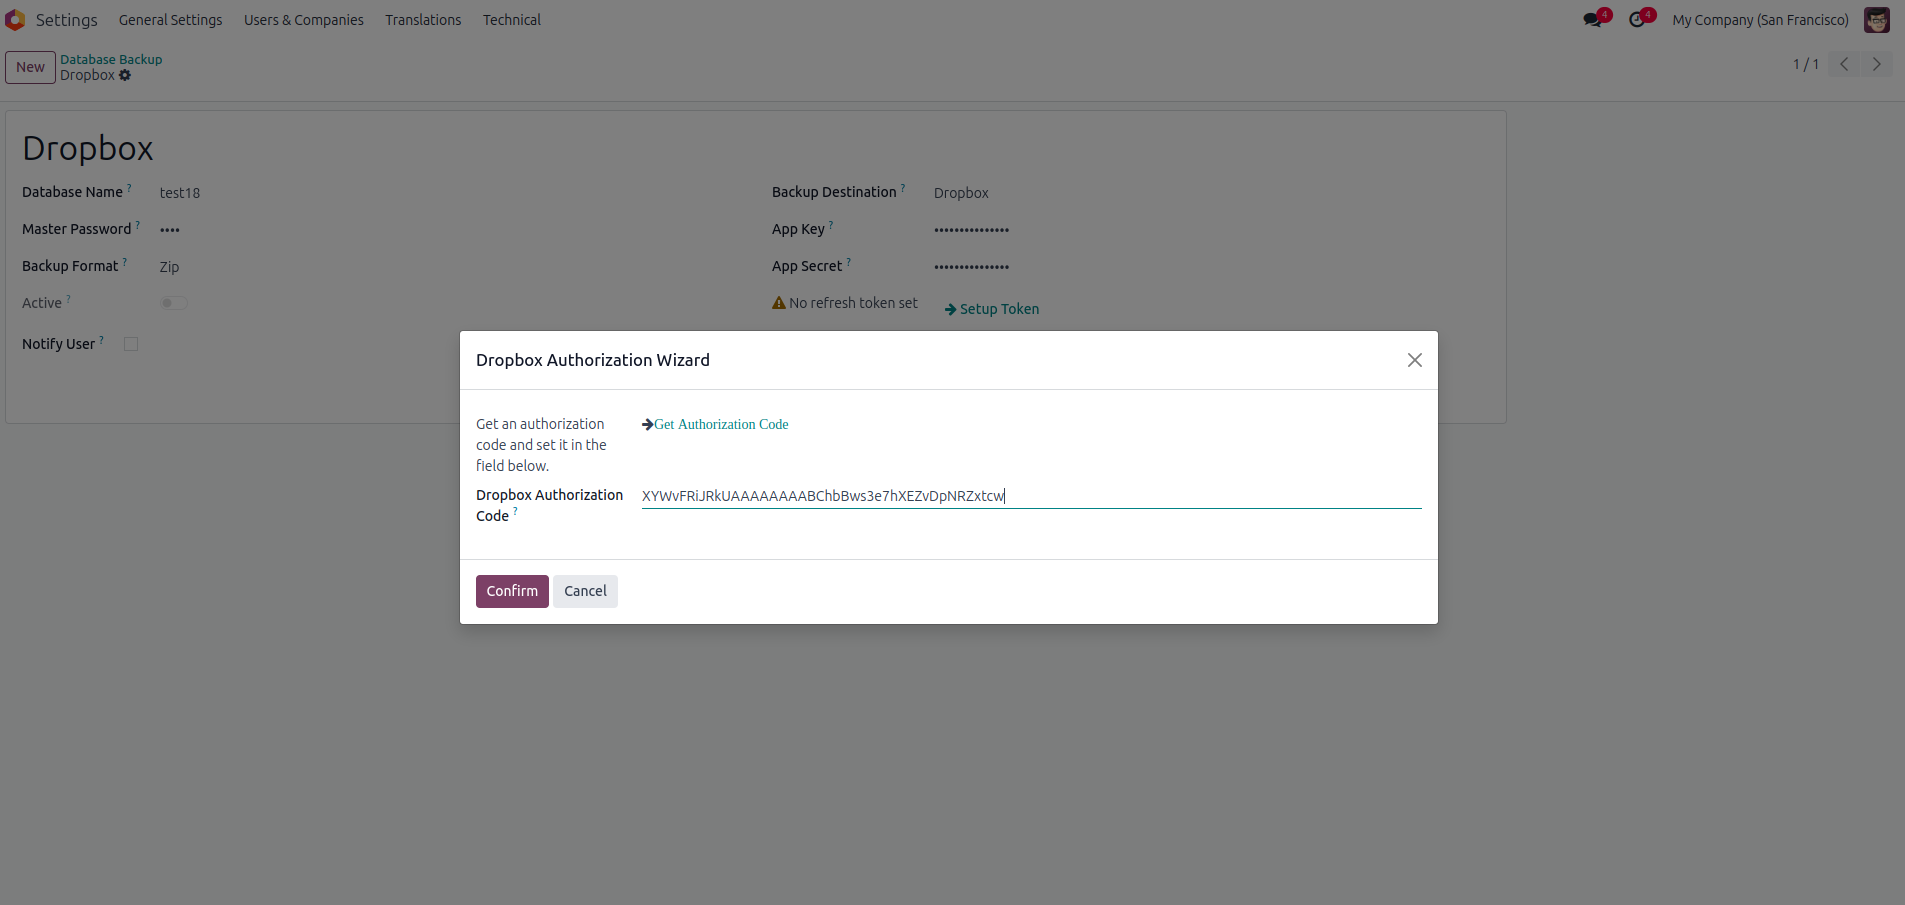Go to the previous record arrow

click(x=1844, y=64)
